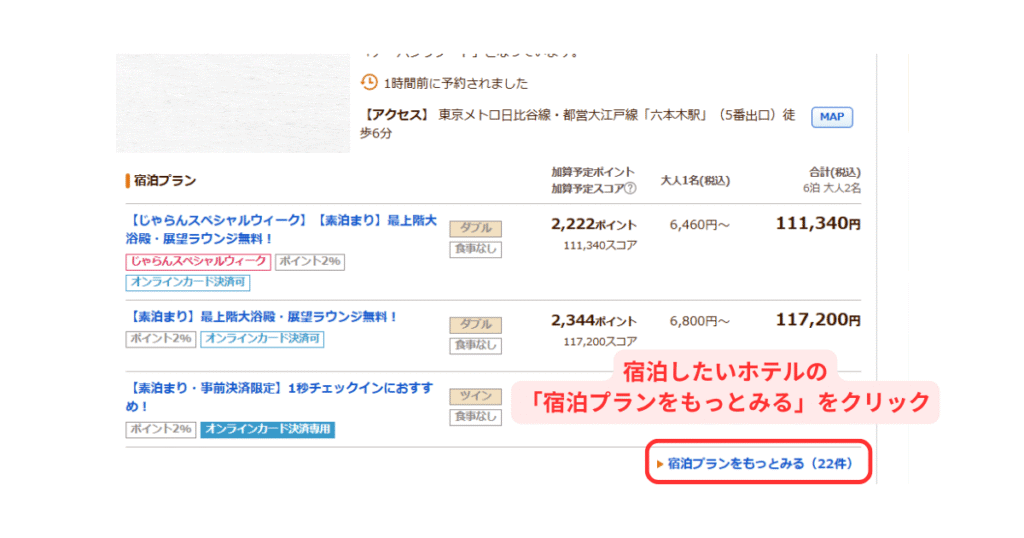Click the help icon next to 加算予定スコア
Viewport: 1024px width, 538px height.
[x=630, y=188]
